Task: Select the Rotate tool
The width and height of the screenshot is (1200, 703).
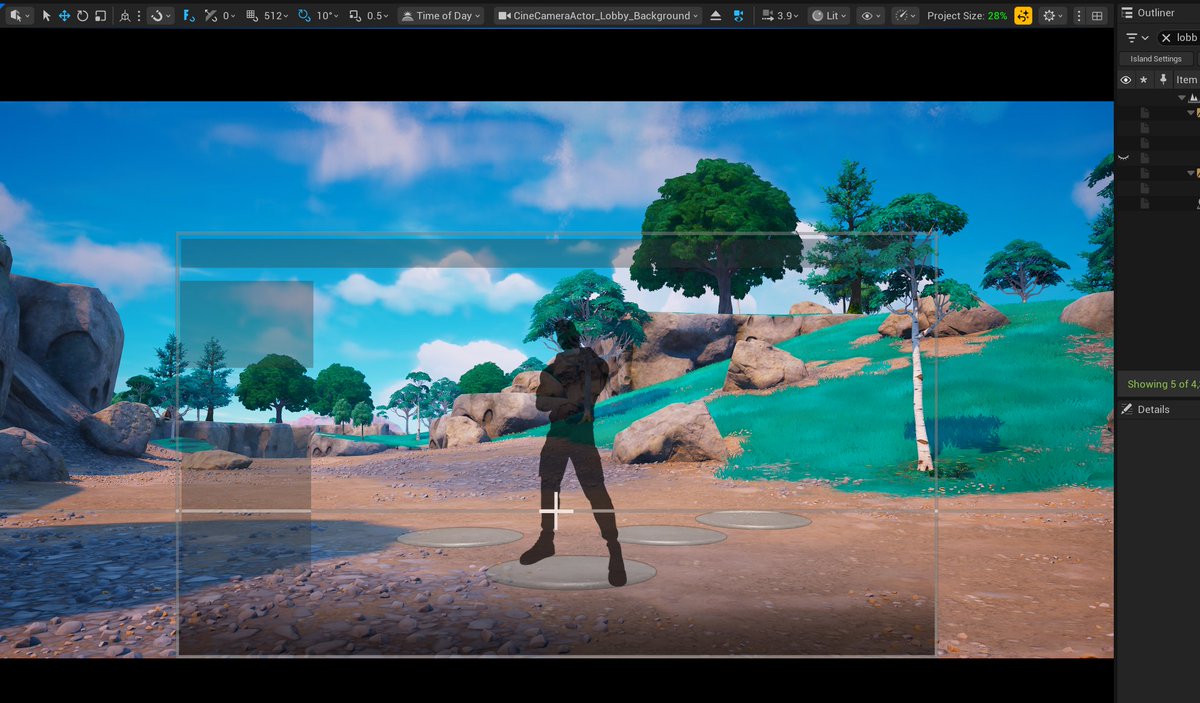Action: [x=82, y=16]
